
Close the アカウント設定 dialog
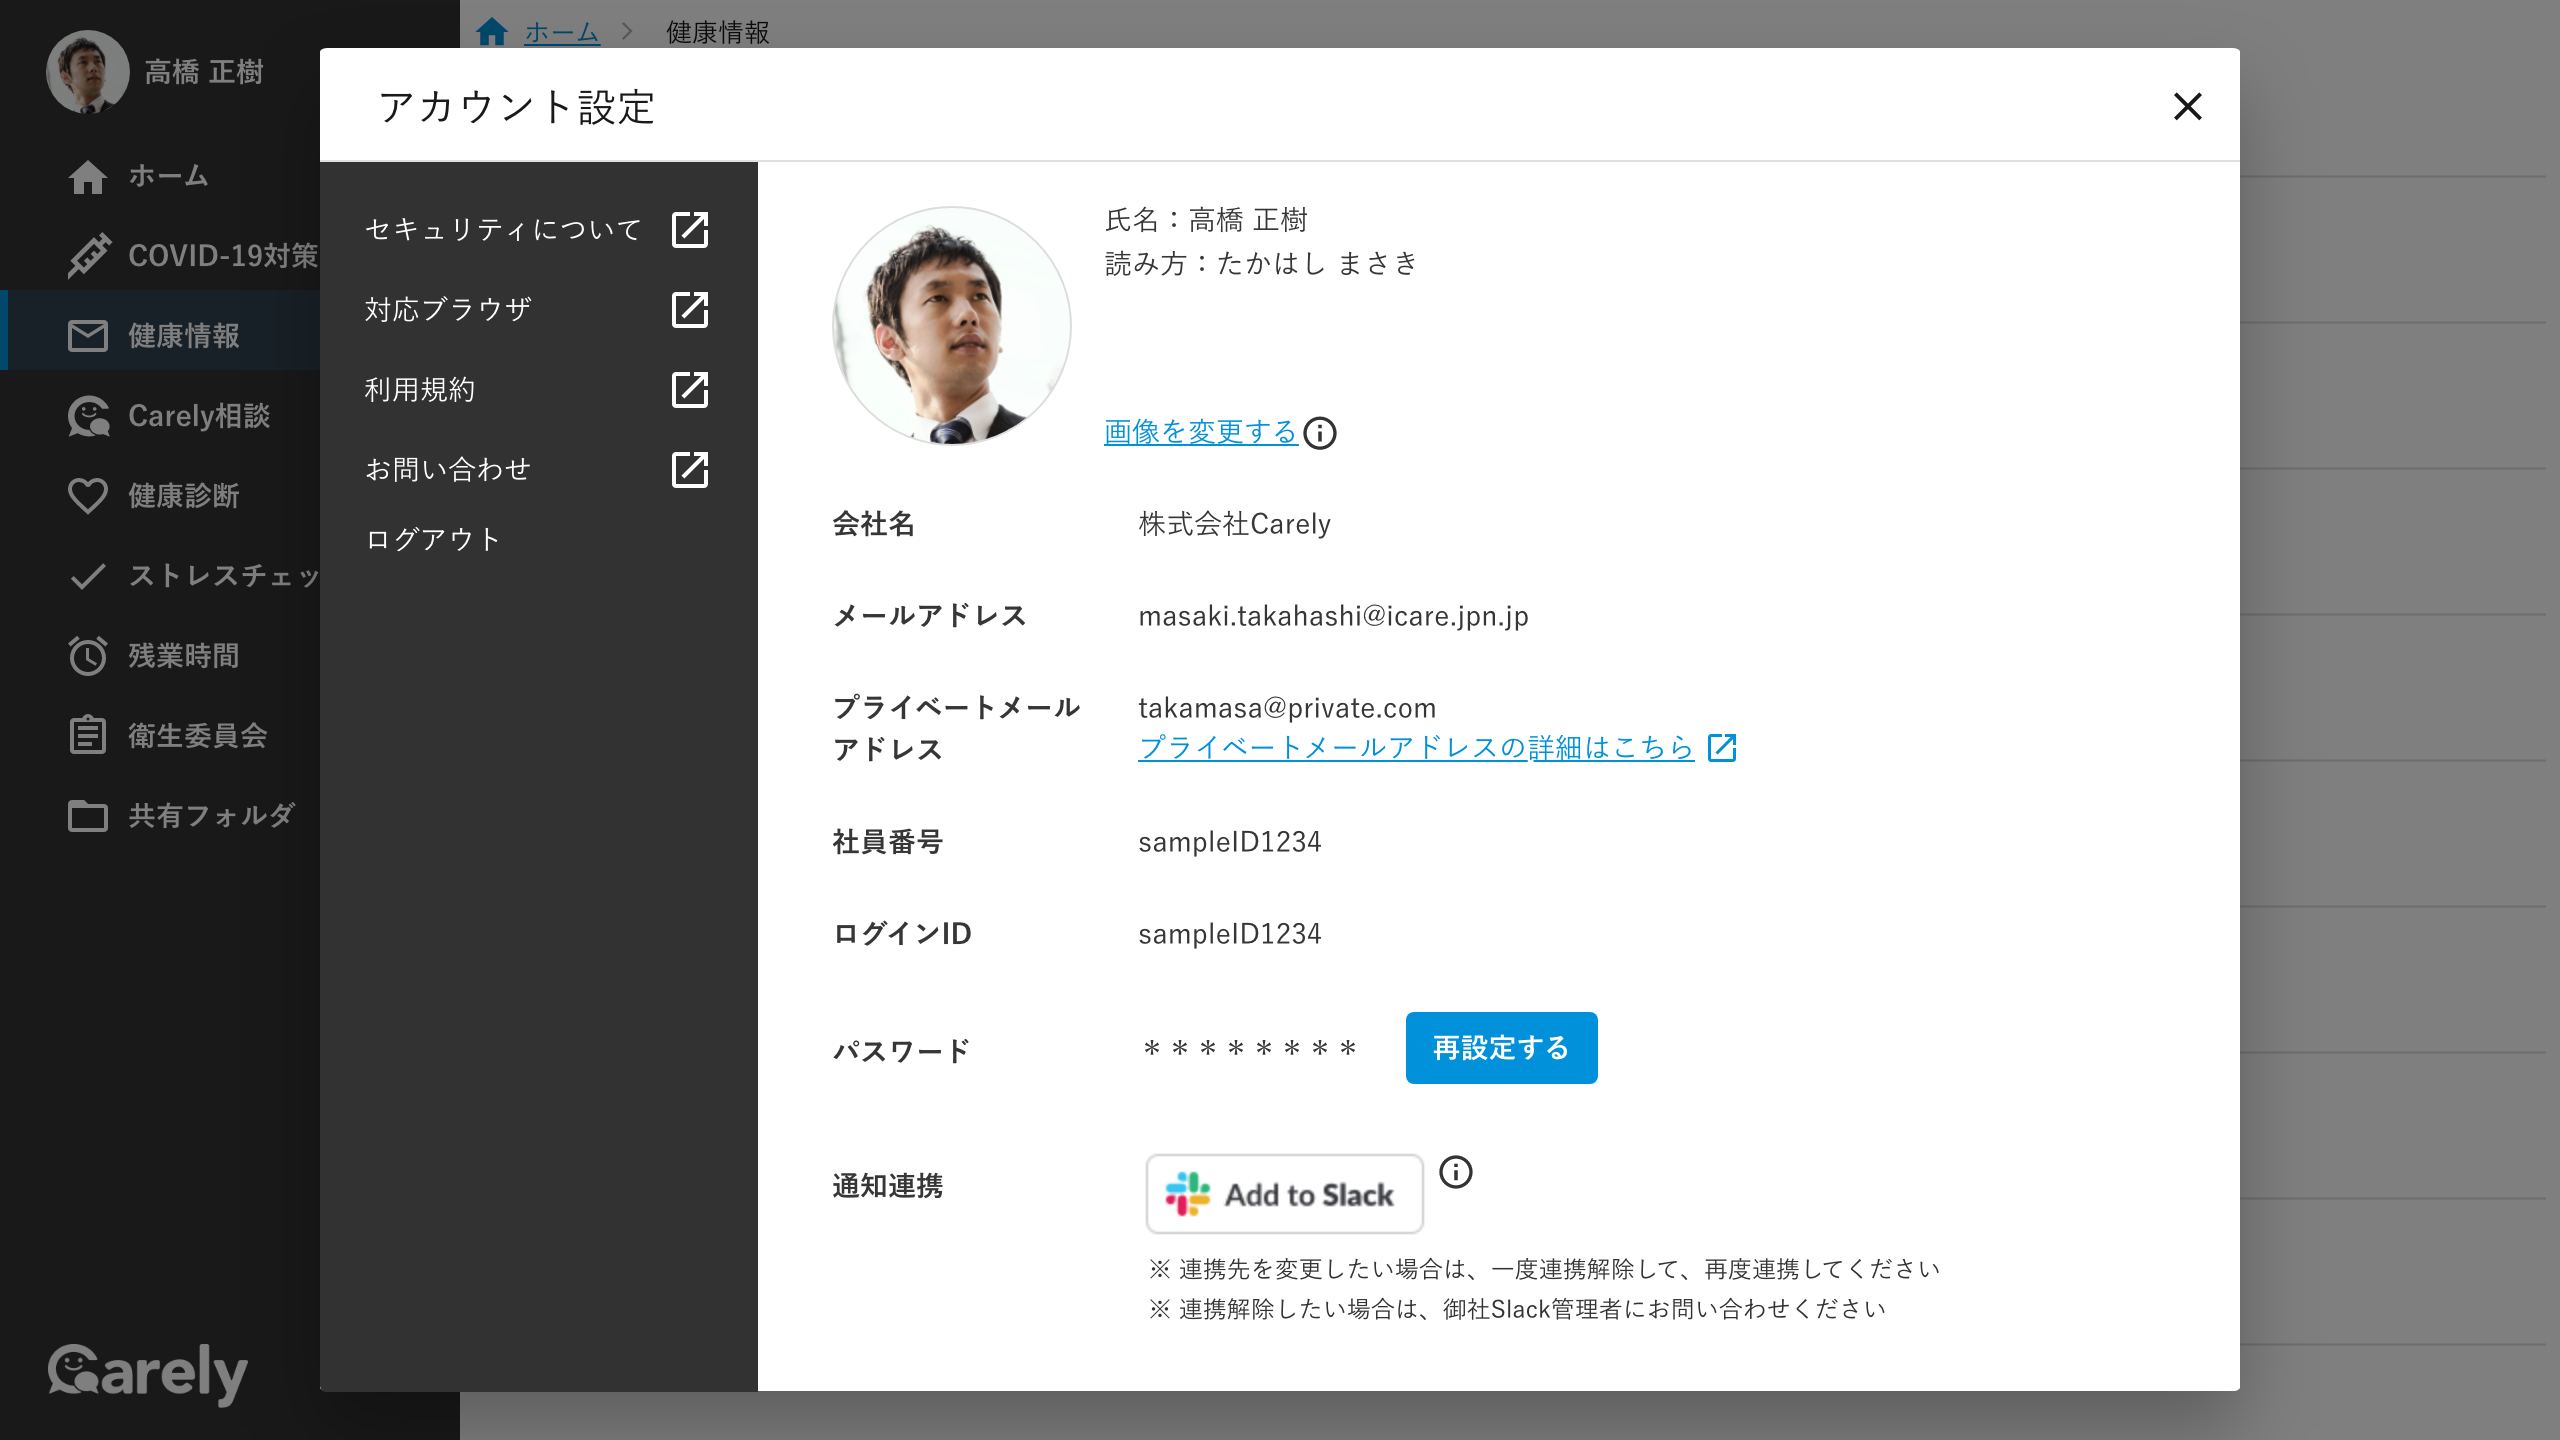[x=2187, y=106]
